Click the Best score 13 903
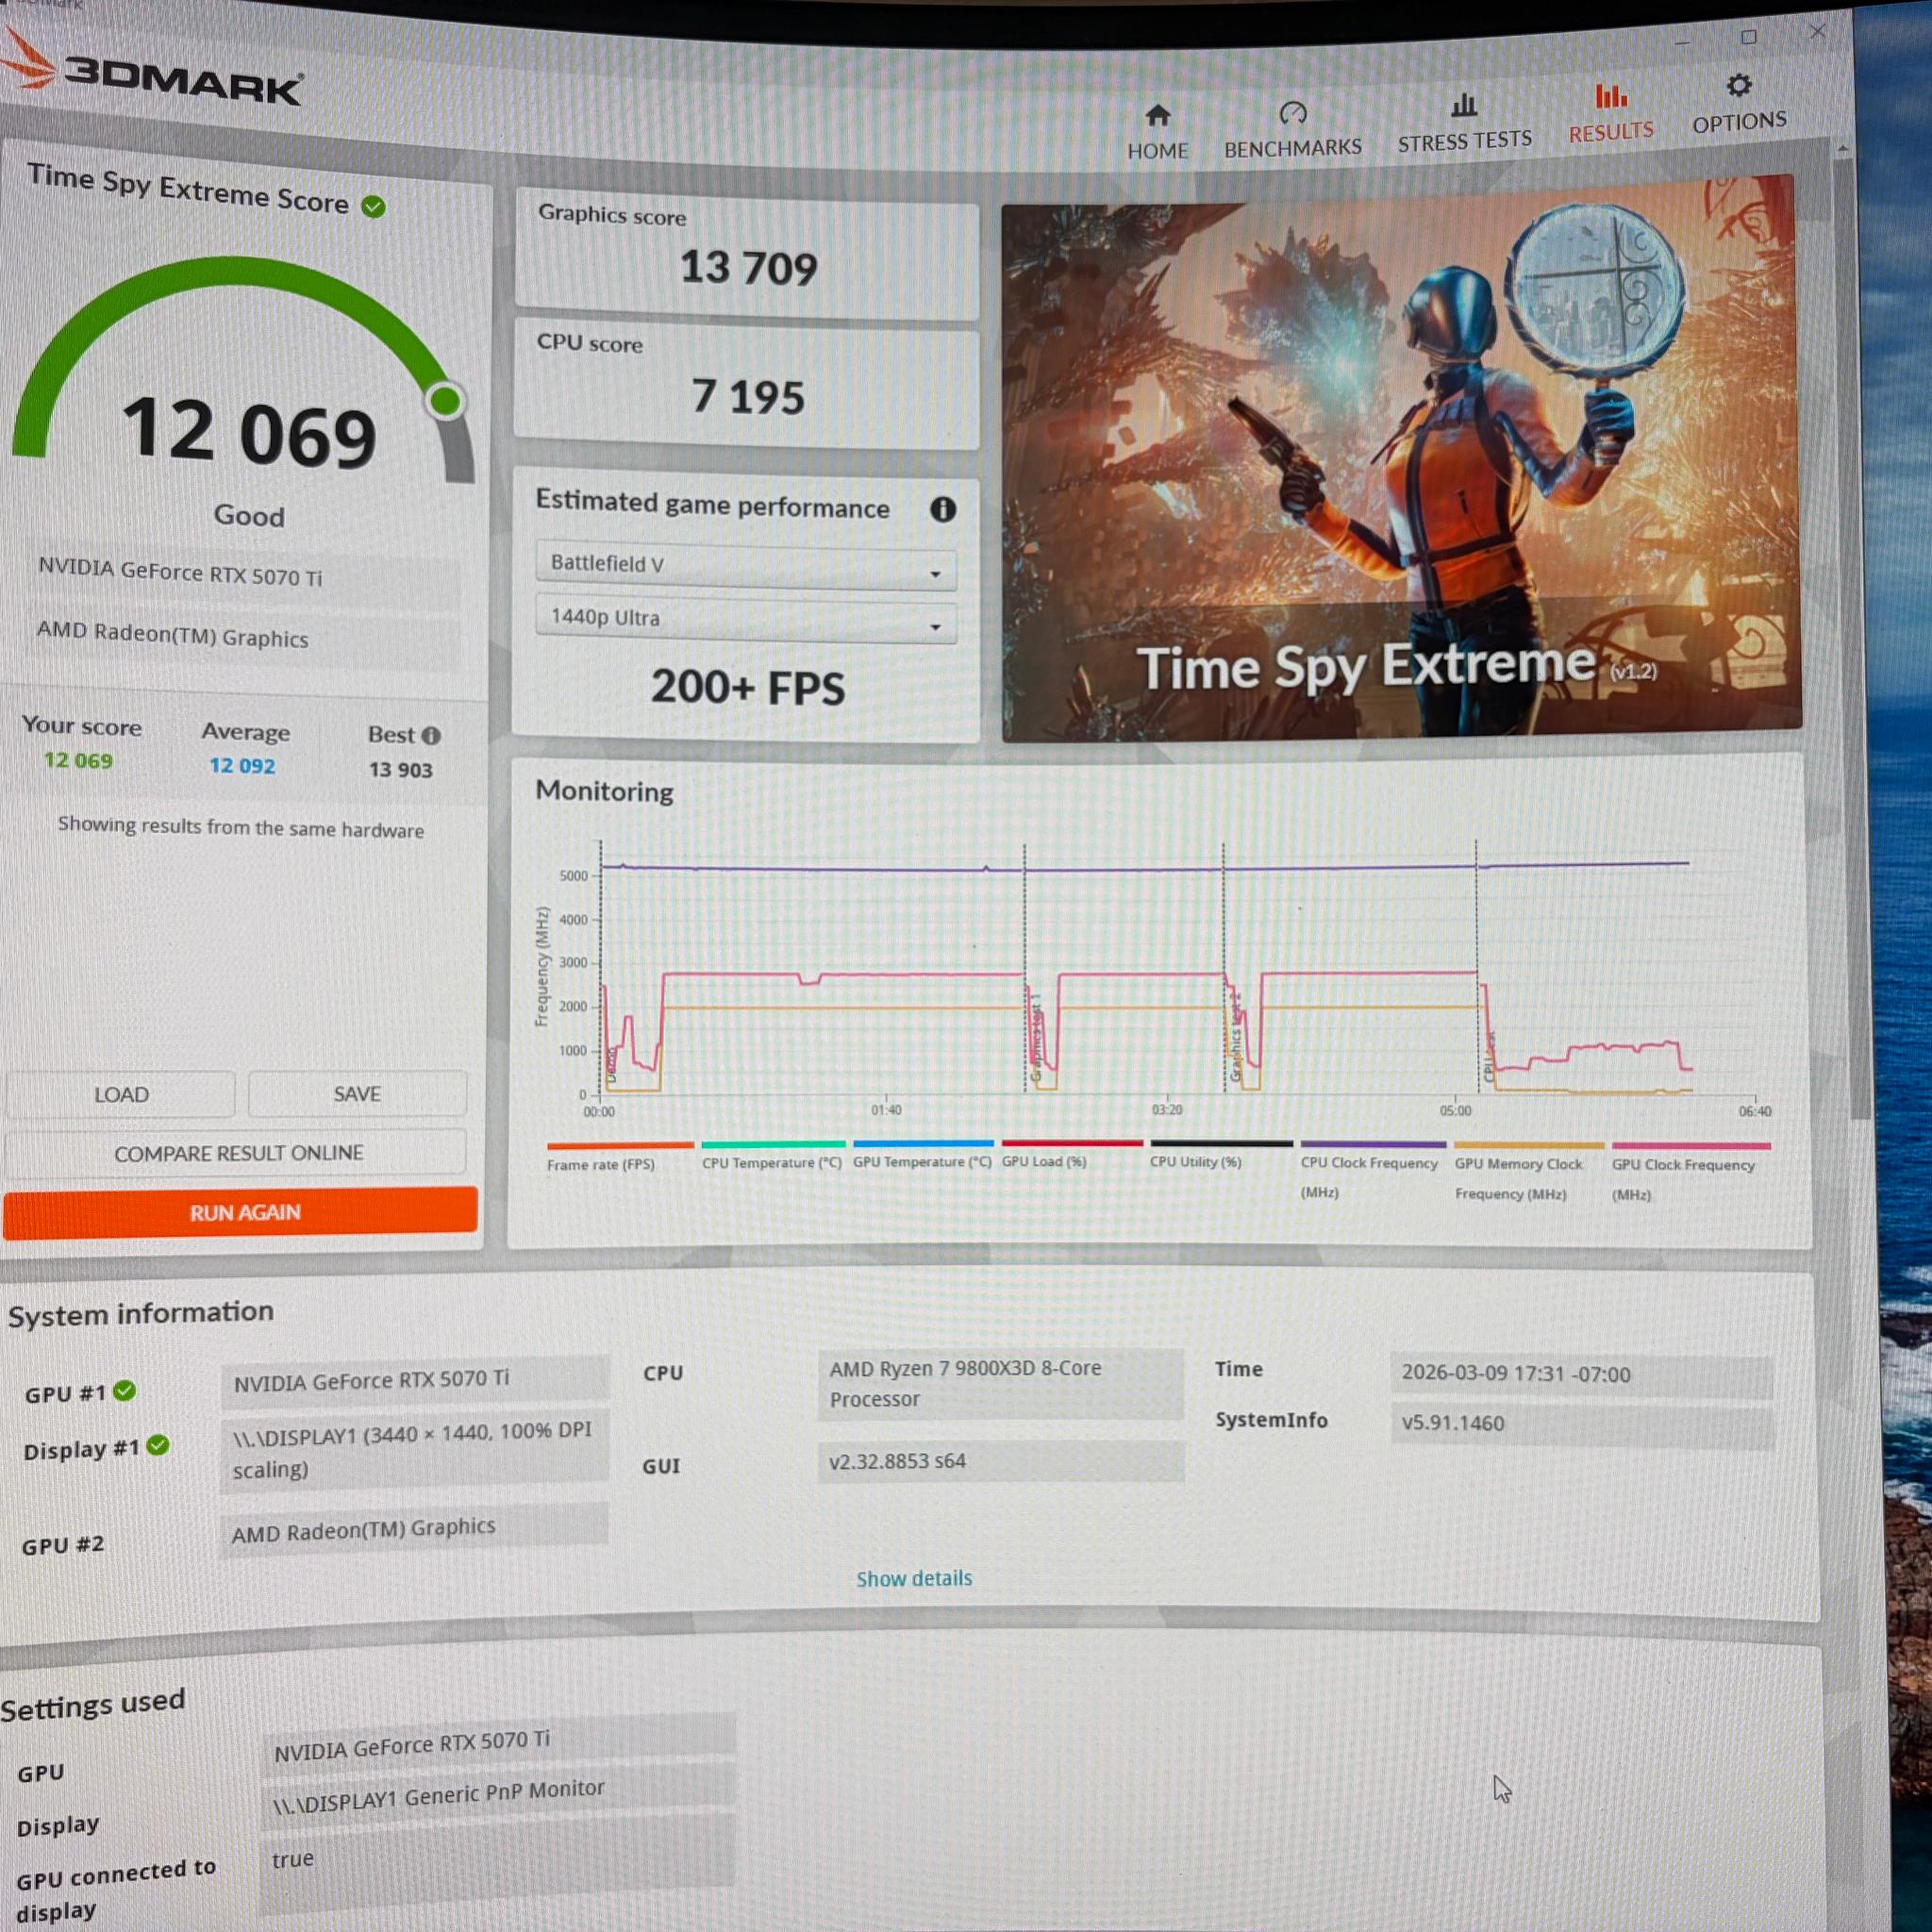Screen dimensions: 1932x1932 tap(400, 770)
